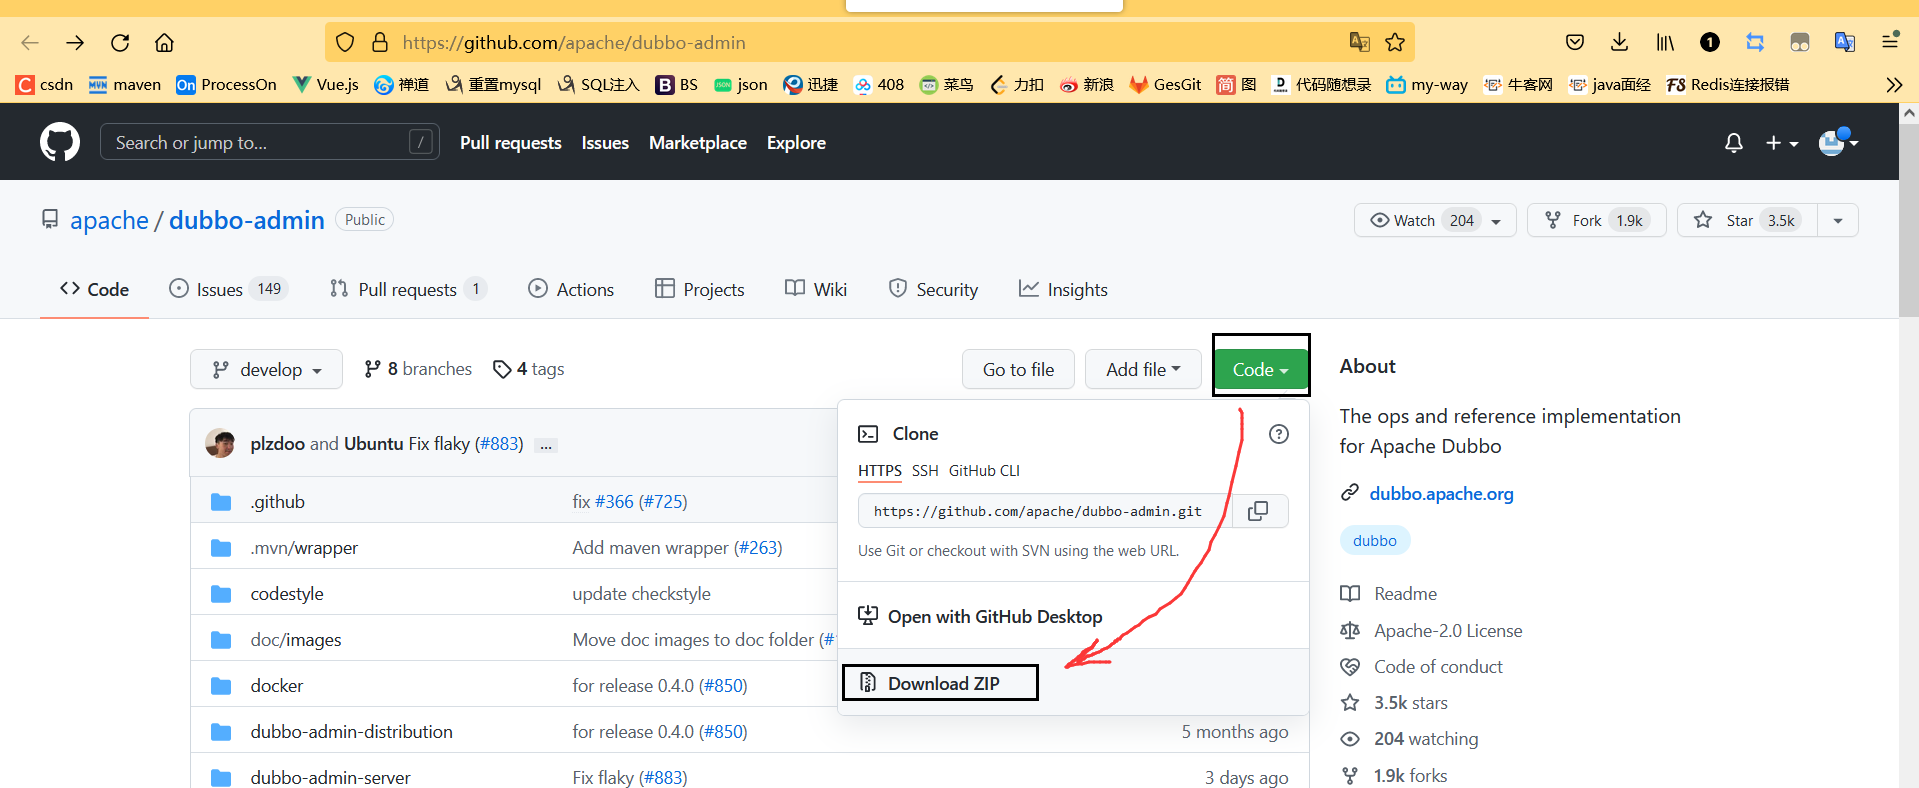Click plzdoo's commit author avatar
Screen dimensions: 1919x788
point(220,443)
